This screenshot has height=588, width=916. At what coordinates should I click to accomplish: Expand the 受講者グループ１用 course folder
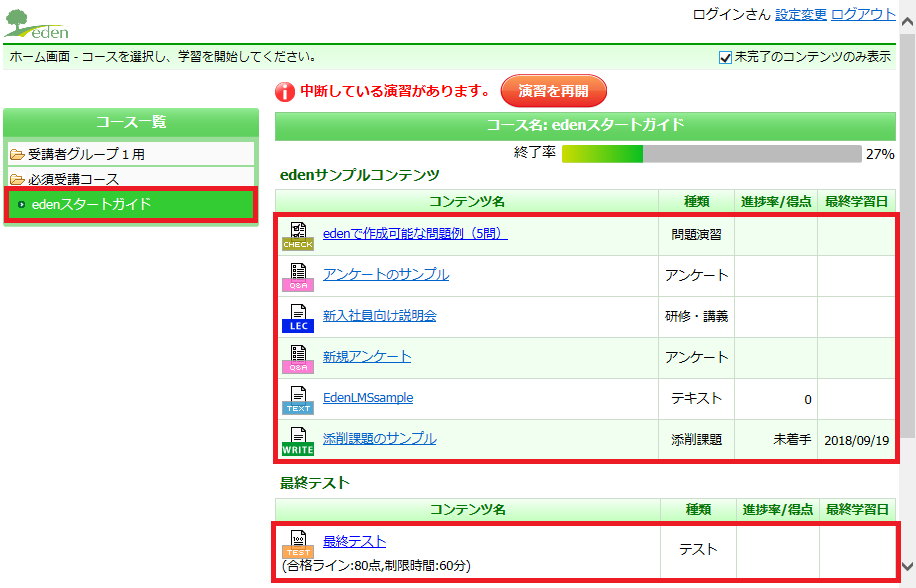pos(131,154)
